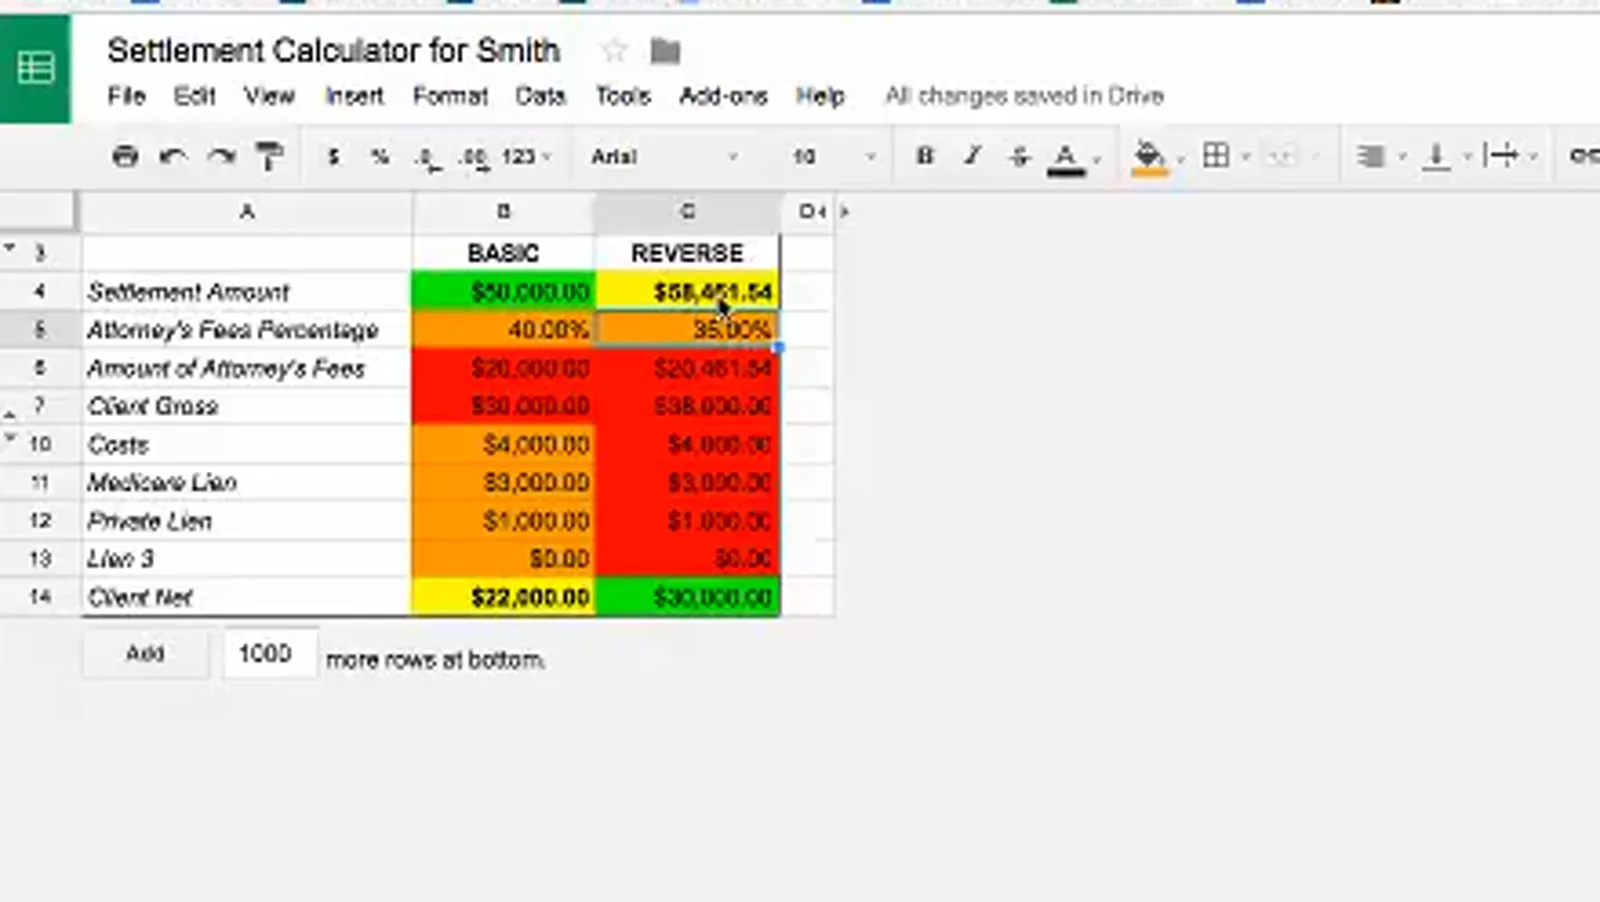
Task: Click the Add rows button
Action: [x=146, y=653]
